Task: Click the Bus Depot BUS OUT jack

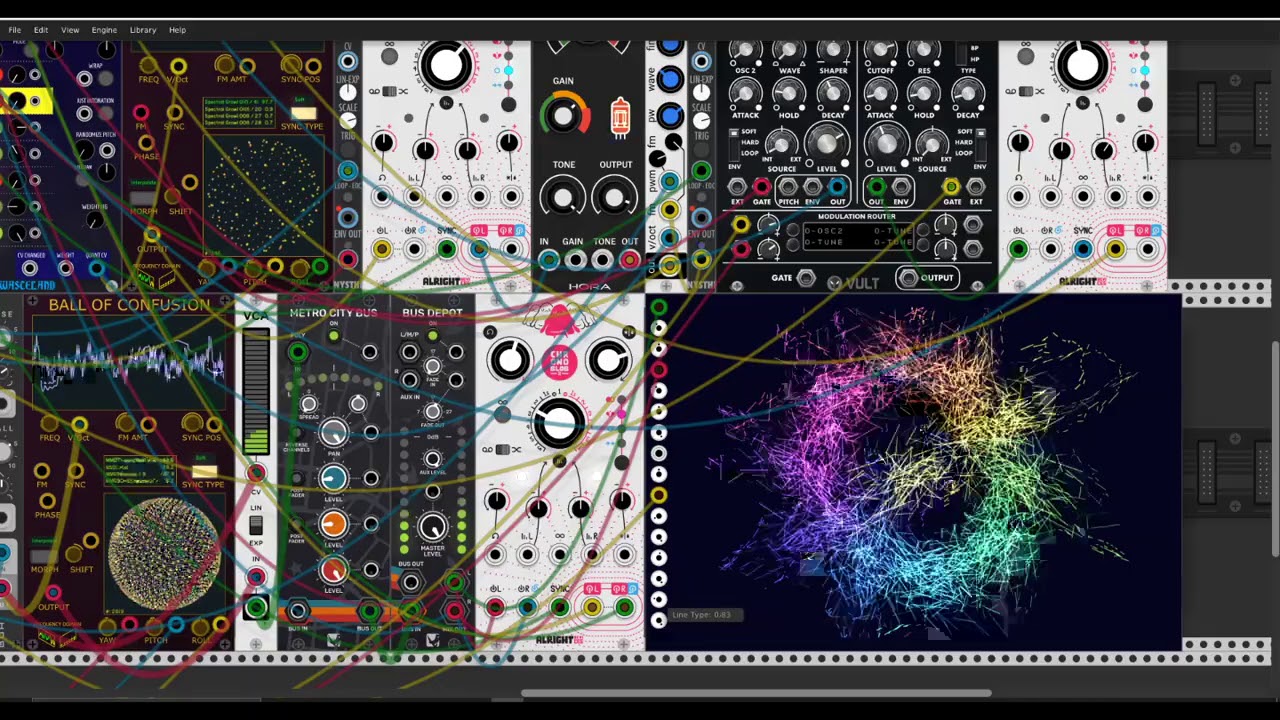Action: pos(410,582)
